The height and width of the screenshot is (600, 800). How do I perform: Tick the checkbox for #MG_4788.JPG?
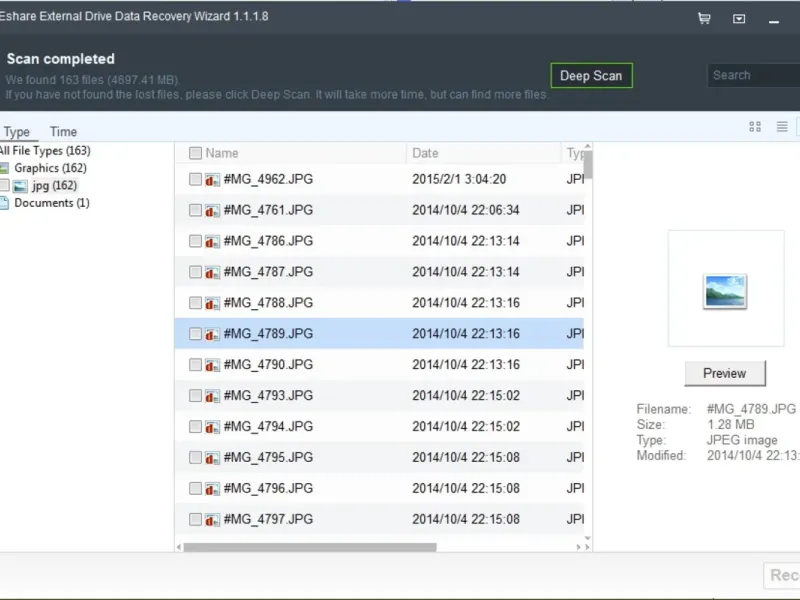click(x=195, y=303)
